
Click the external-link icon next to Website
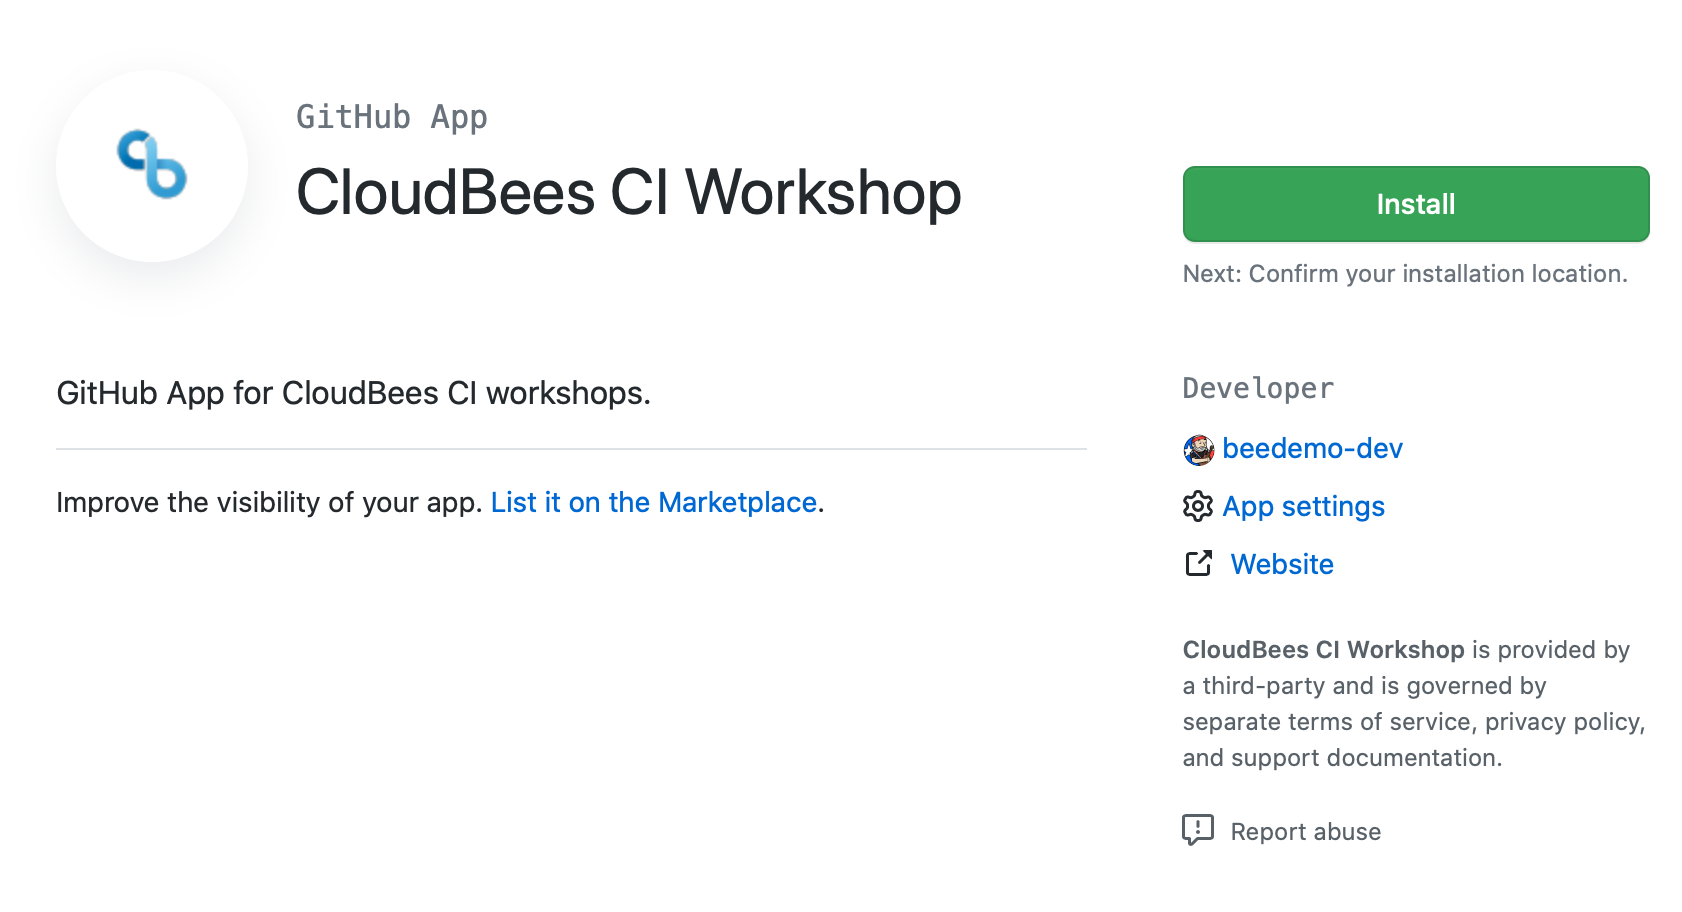tap(1197, 564)
